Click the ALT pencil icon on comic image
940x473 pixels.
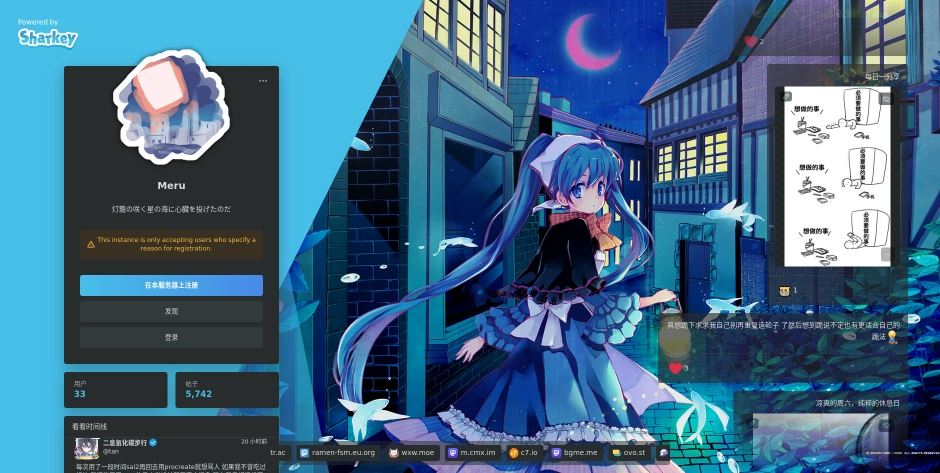787,97
